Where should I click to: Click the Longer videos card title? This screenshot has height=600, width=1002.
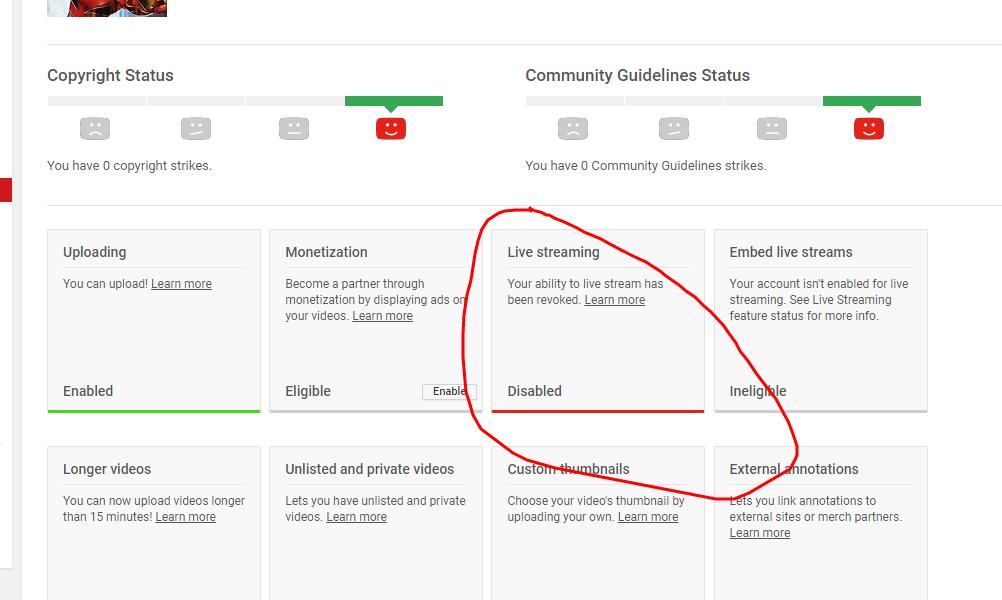point(107,469)
